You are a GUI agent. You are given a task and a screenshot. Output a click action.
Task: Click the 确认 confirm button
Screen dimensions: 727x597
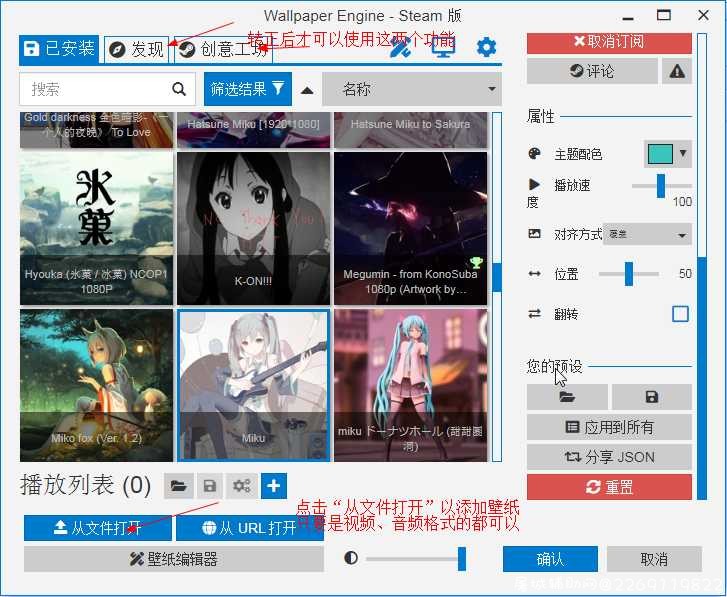click(550, 559)
